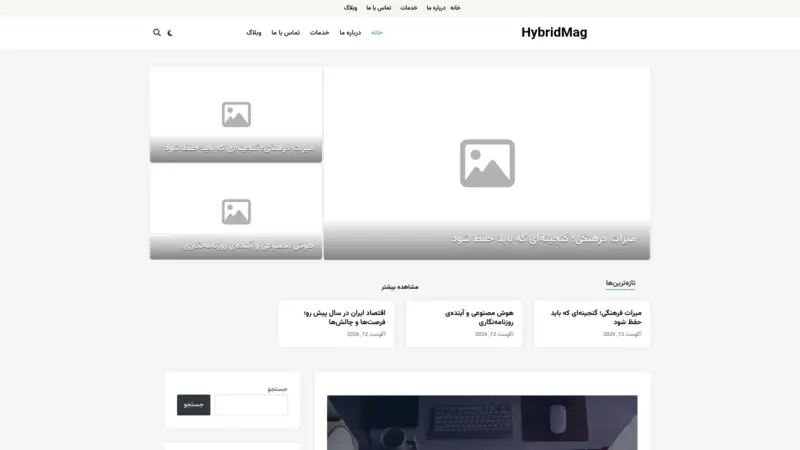Select خانه in main navigation
The image size is (800, 450).
point(377,33)
